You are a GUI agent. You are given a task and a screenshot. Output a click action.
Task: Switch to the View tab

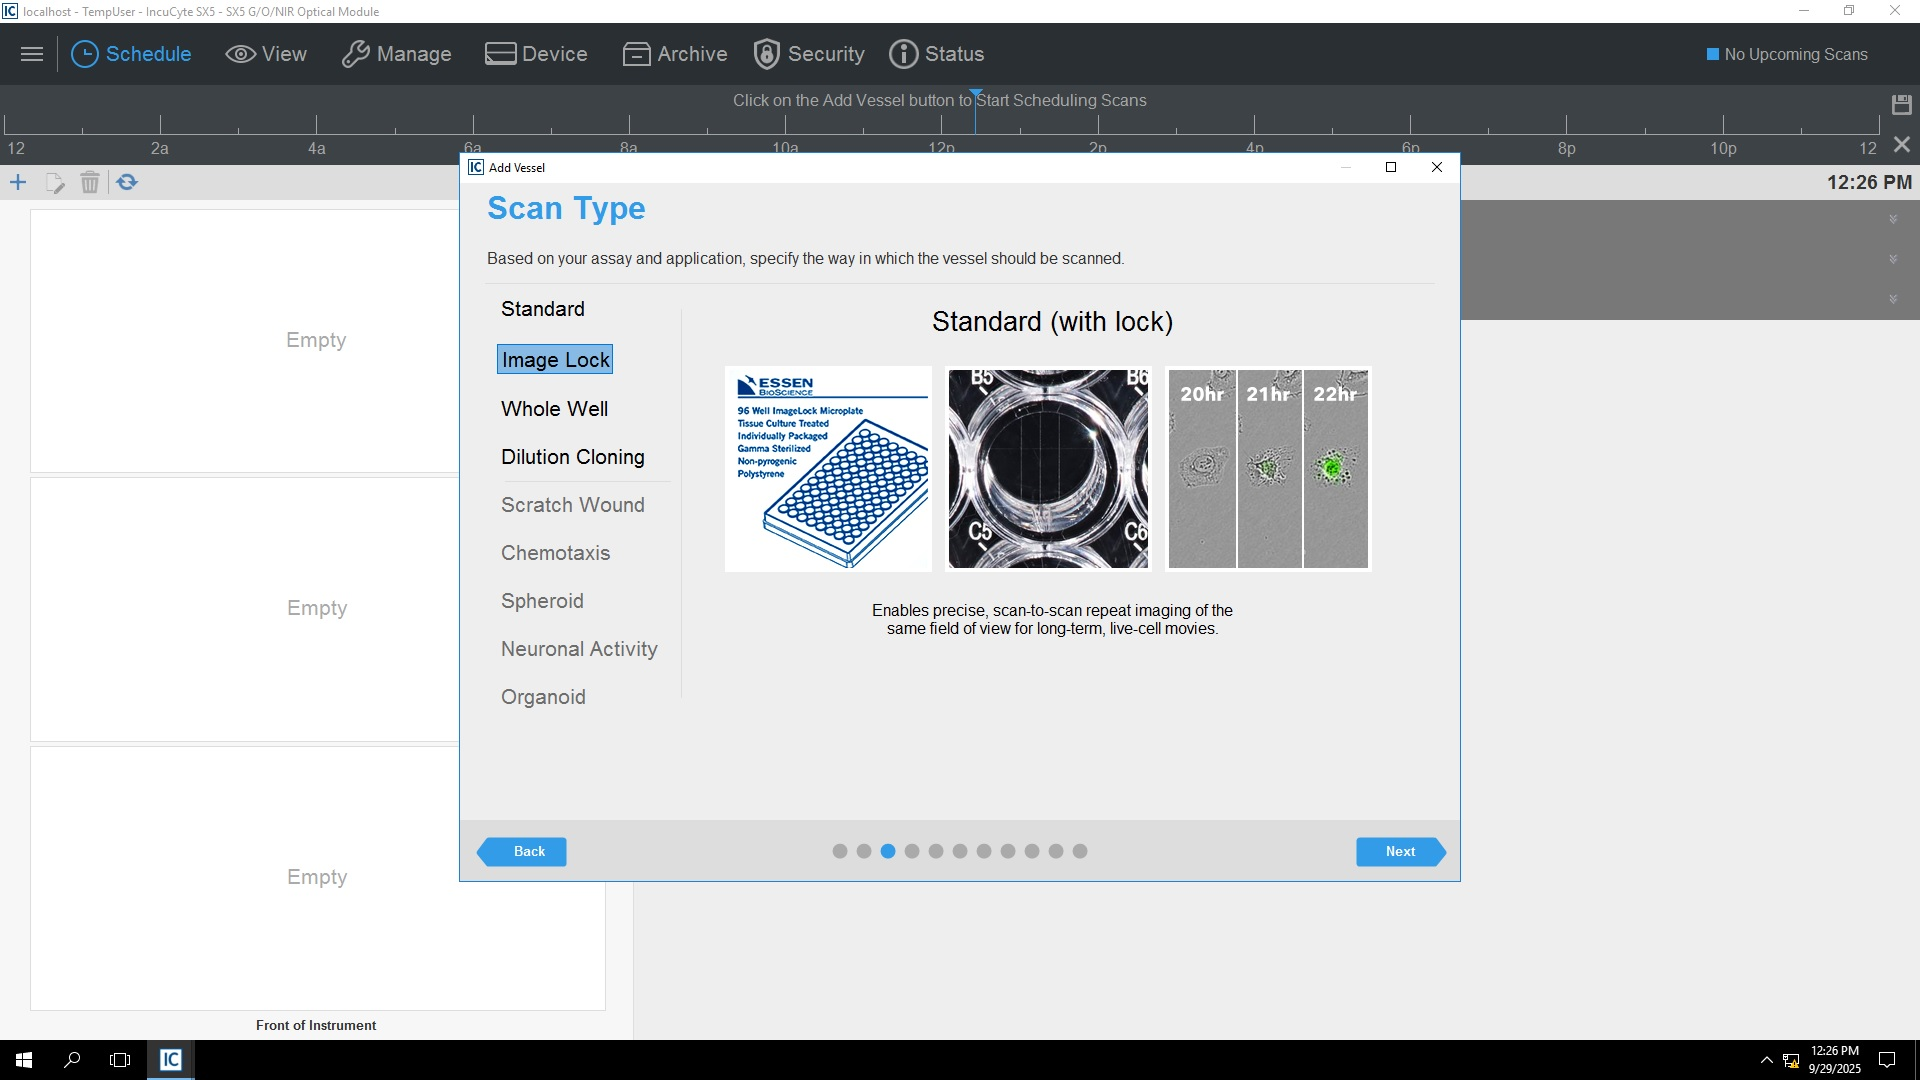tap(266, 54)
